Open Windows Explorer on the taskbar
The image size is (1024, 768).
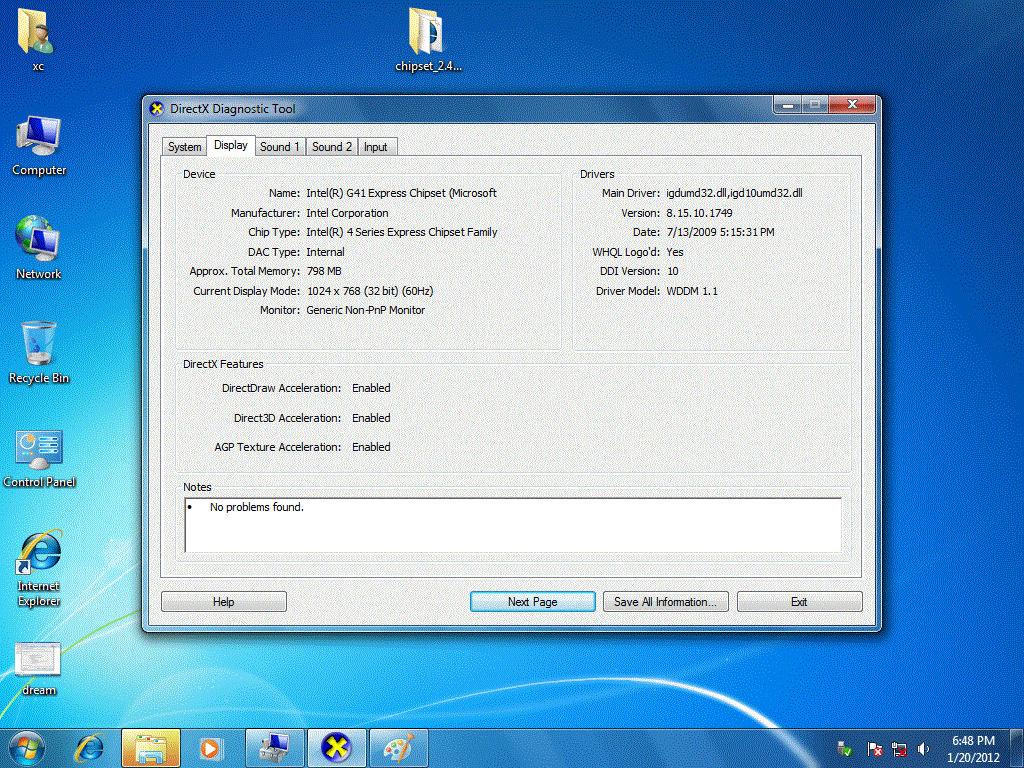click(x=151, y=747)
